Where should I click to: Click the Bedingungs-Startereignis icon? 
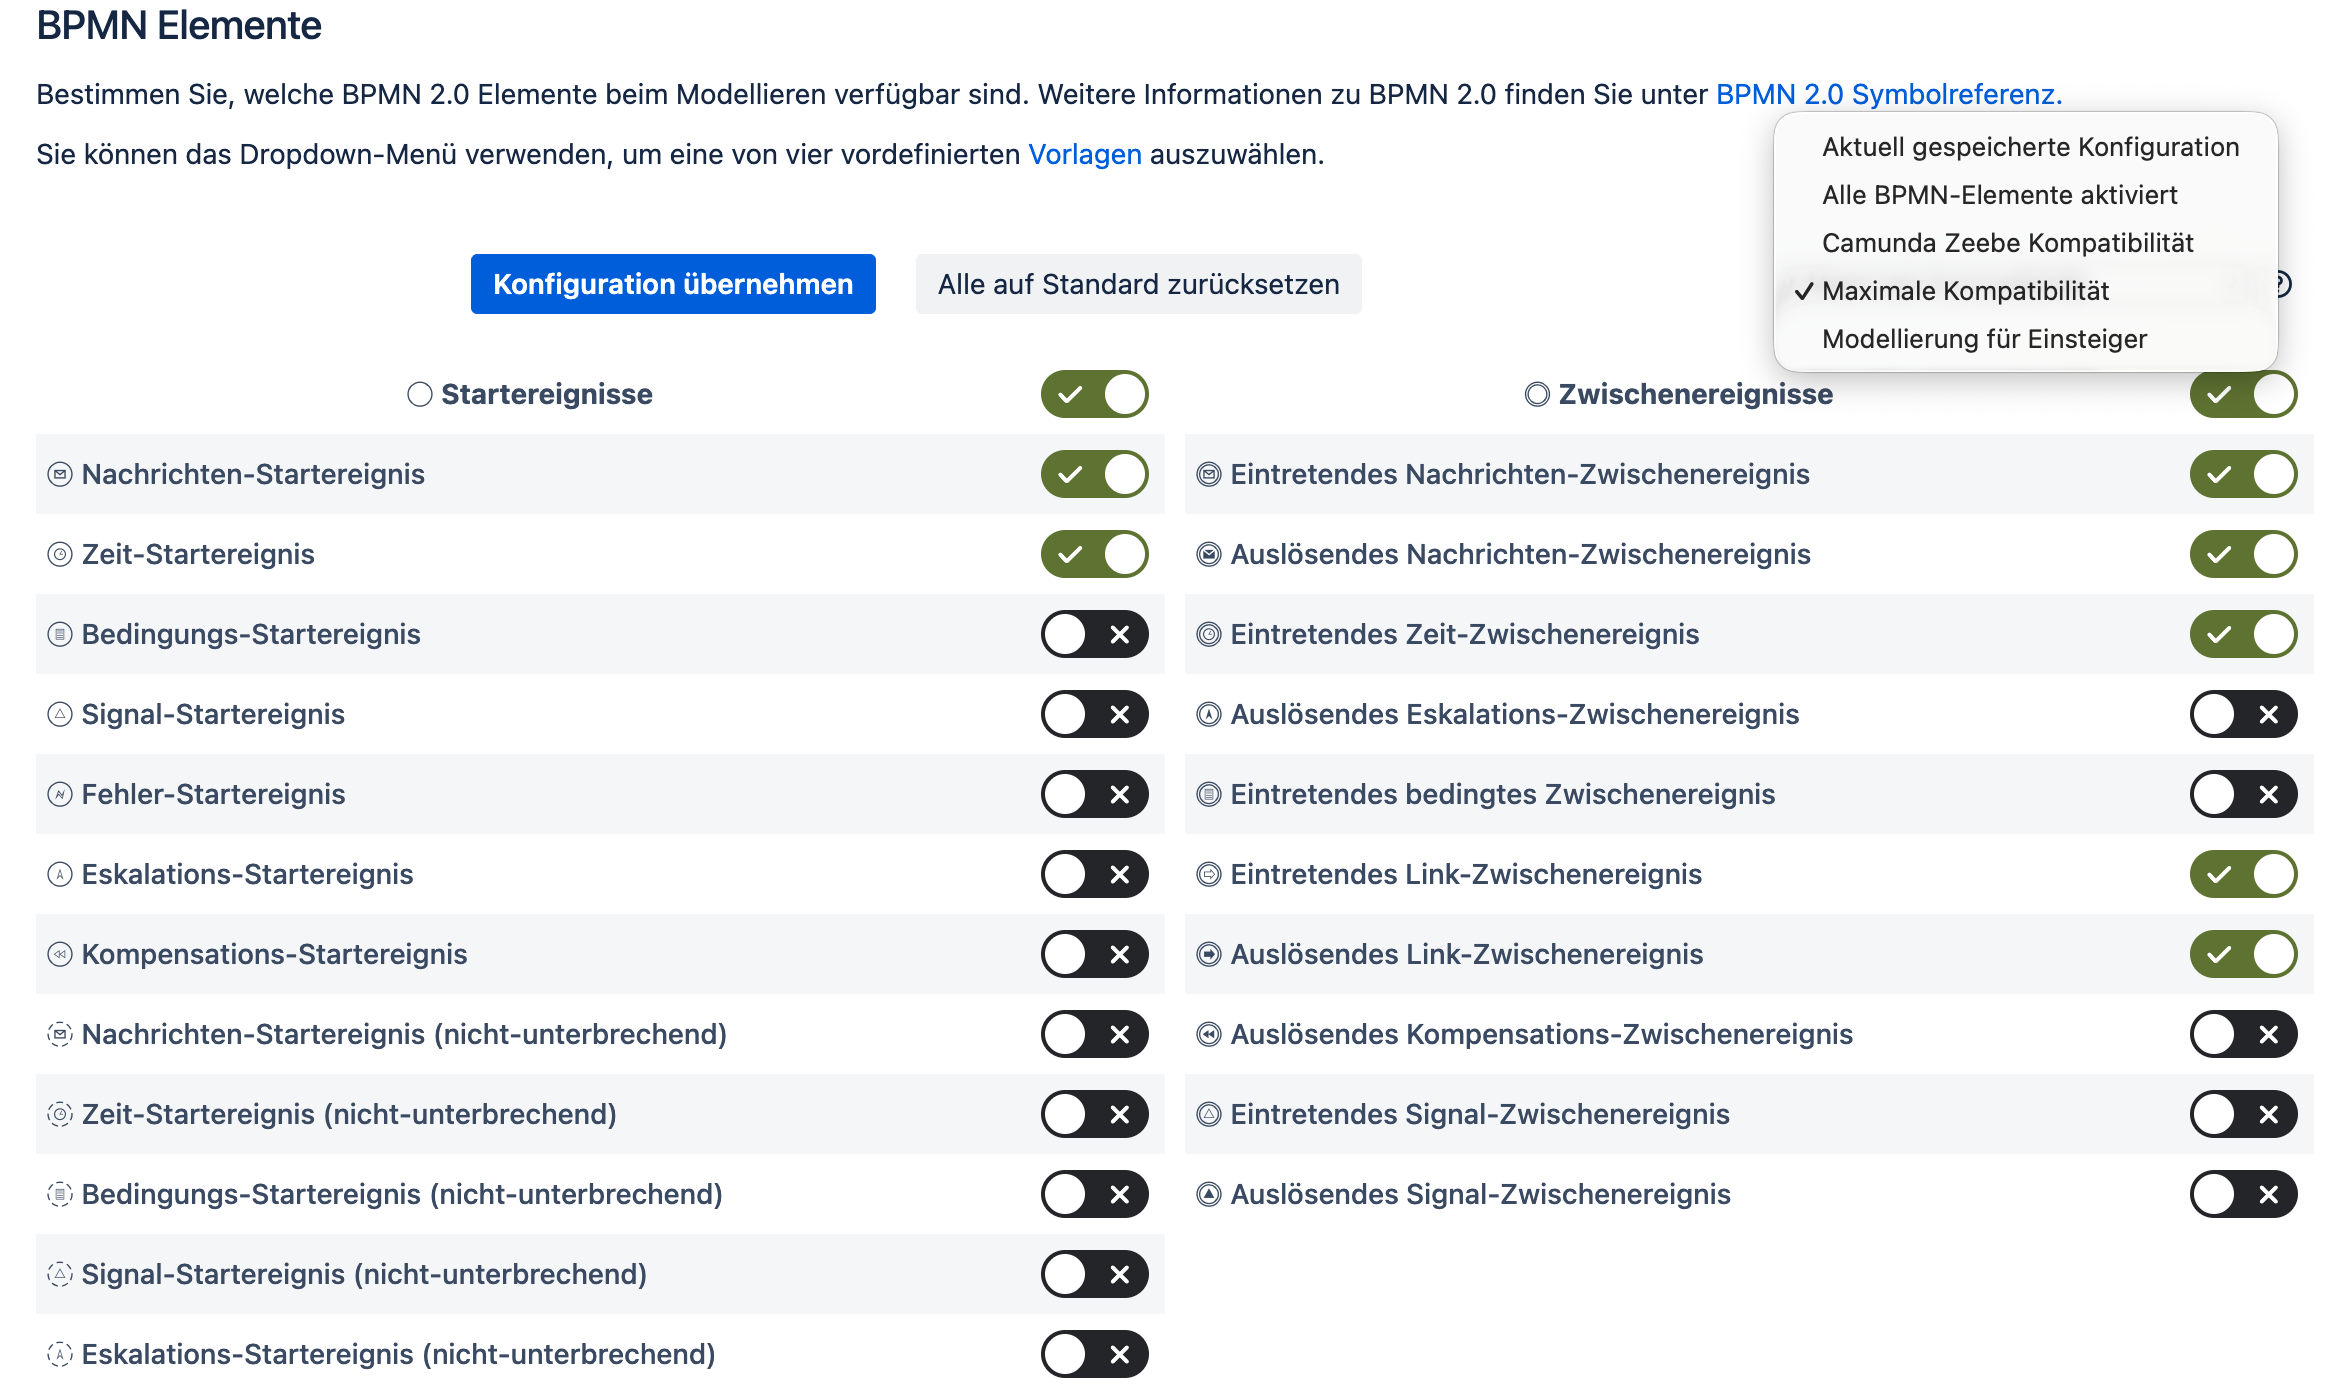click(x=60, y=634)
